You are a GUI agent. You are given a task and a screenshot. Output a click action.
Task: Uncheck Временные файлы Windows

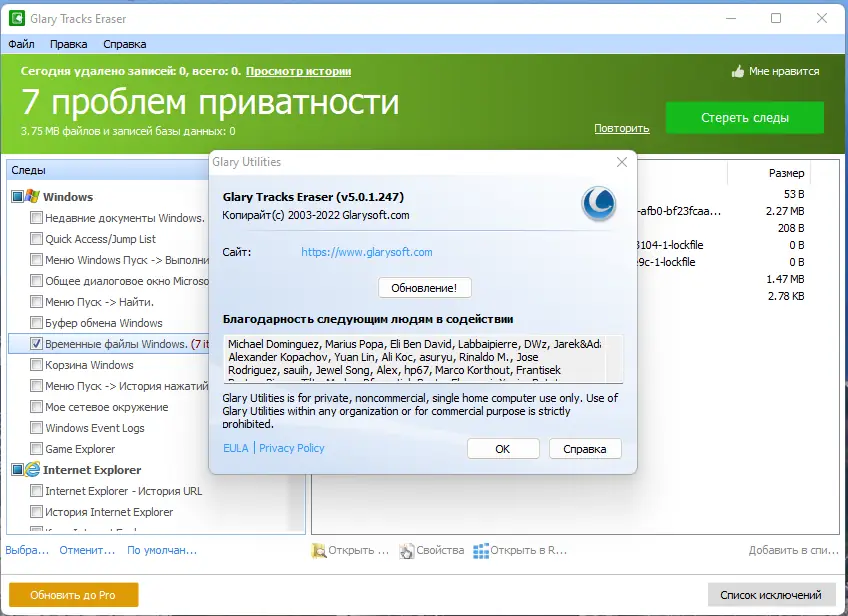click(x=36, y=343)
